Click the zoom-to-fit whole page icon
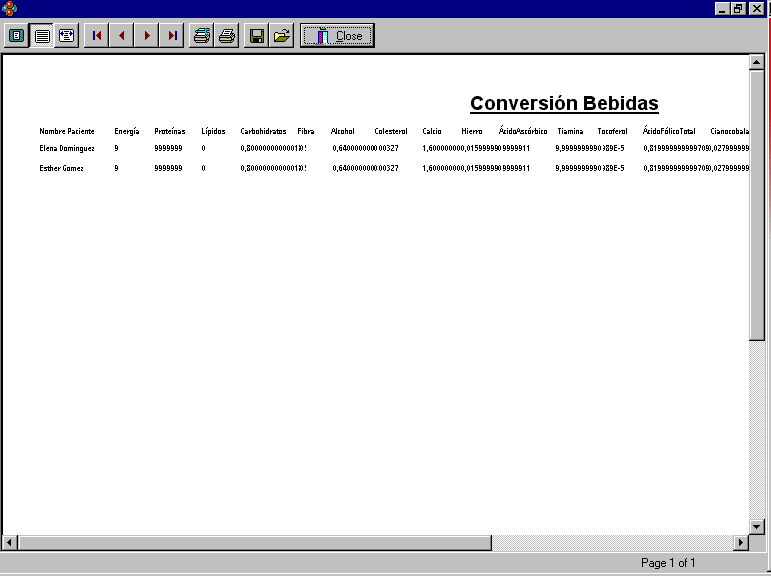The image size is (771, 576). pos(17,36)
